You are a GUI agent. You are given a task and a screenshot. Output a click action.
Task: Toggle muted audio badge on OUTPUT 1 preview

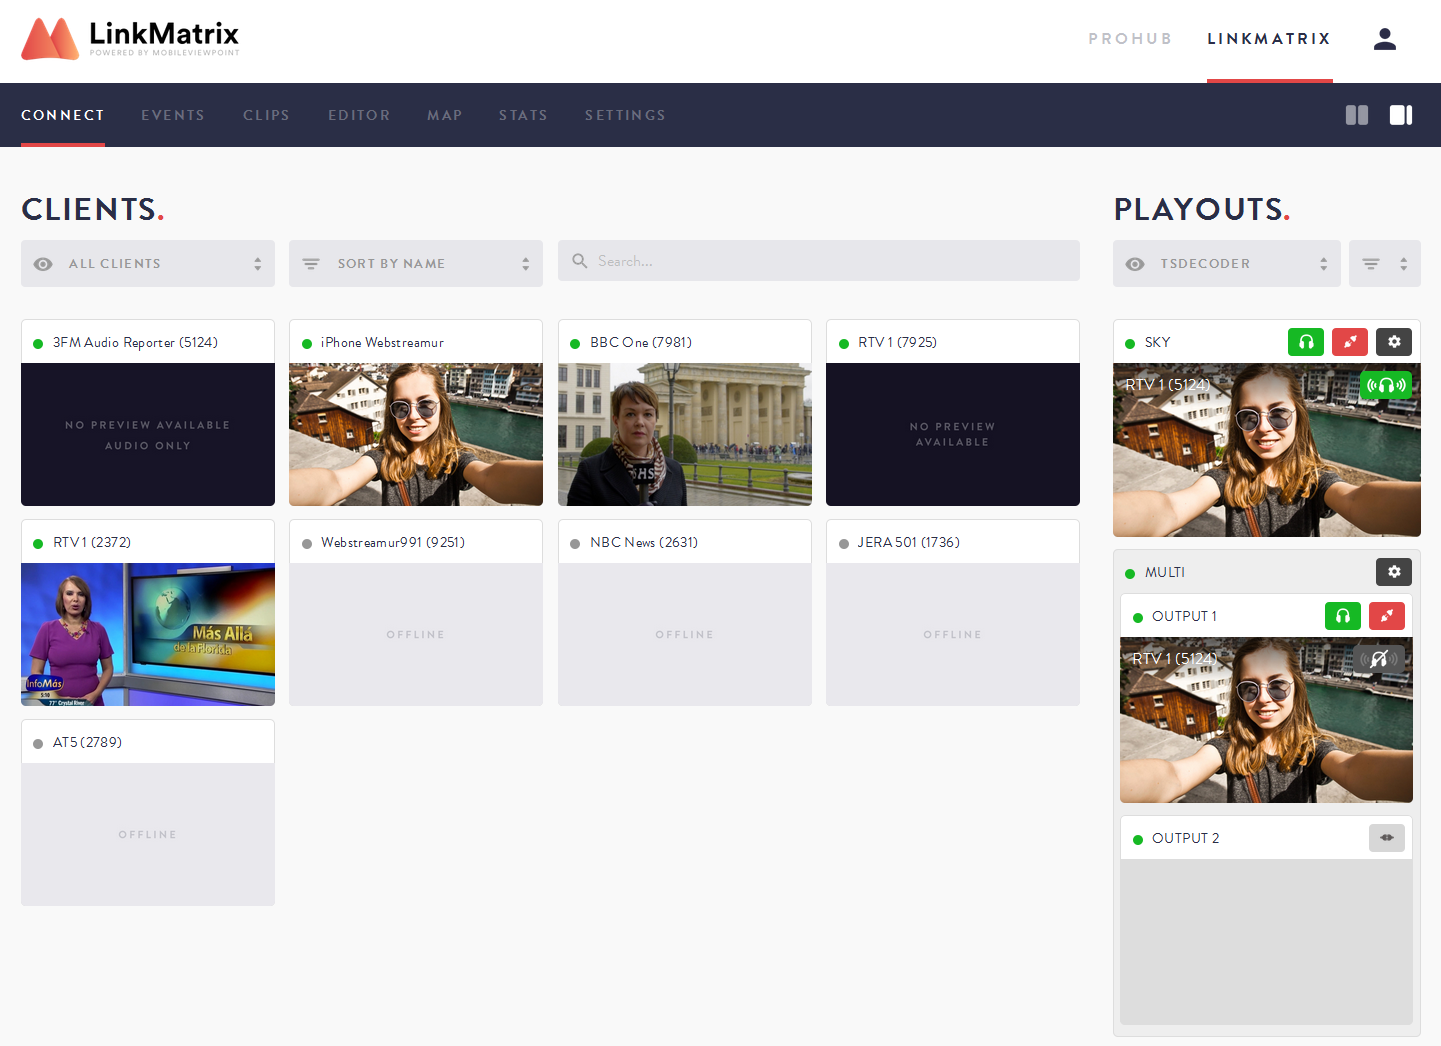coord(1379,659)
